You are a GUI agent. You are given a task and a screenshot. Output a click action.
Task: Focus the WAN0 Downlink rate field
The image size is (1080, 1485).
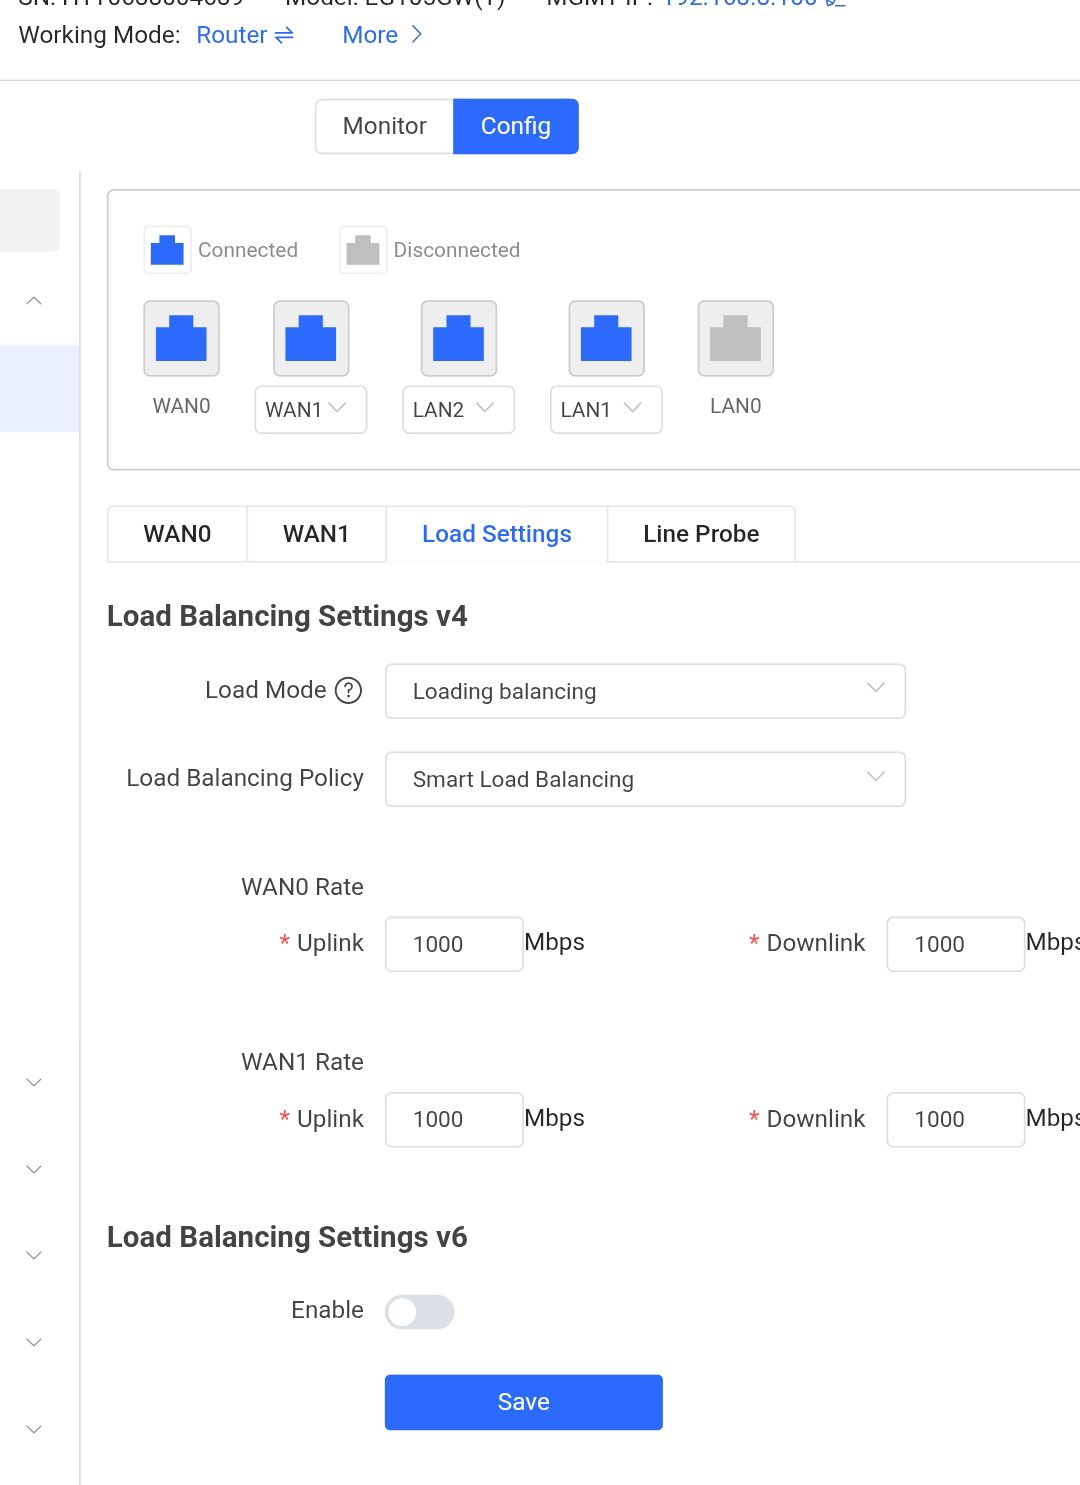pyautogui.click(x=956, y=944)
